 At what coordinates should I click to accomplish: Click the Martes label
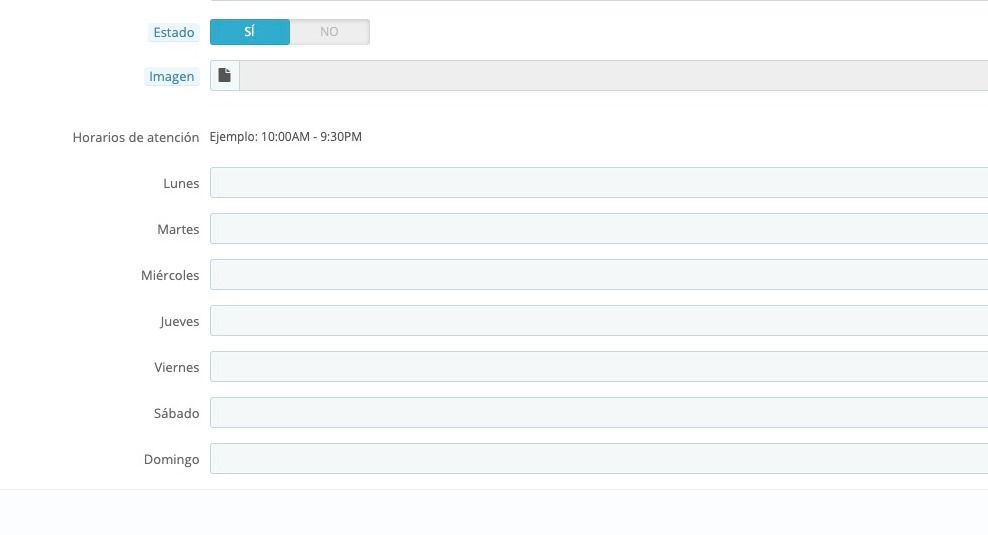tap(178, 229)
